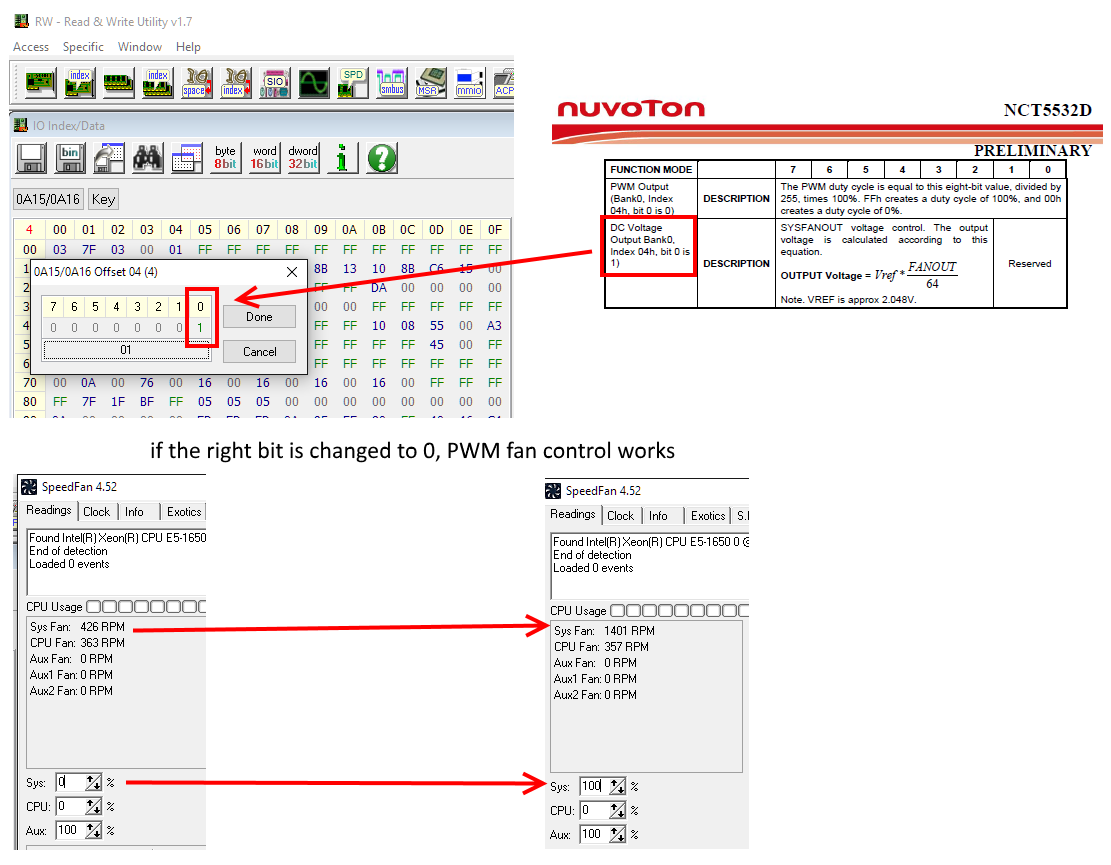Image resolution: width=1111 pixels, height=865 pixels.
Task: Switch to byte 8bit view
Action: coord(225,157)
